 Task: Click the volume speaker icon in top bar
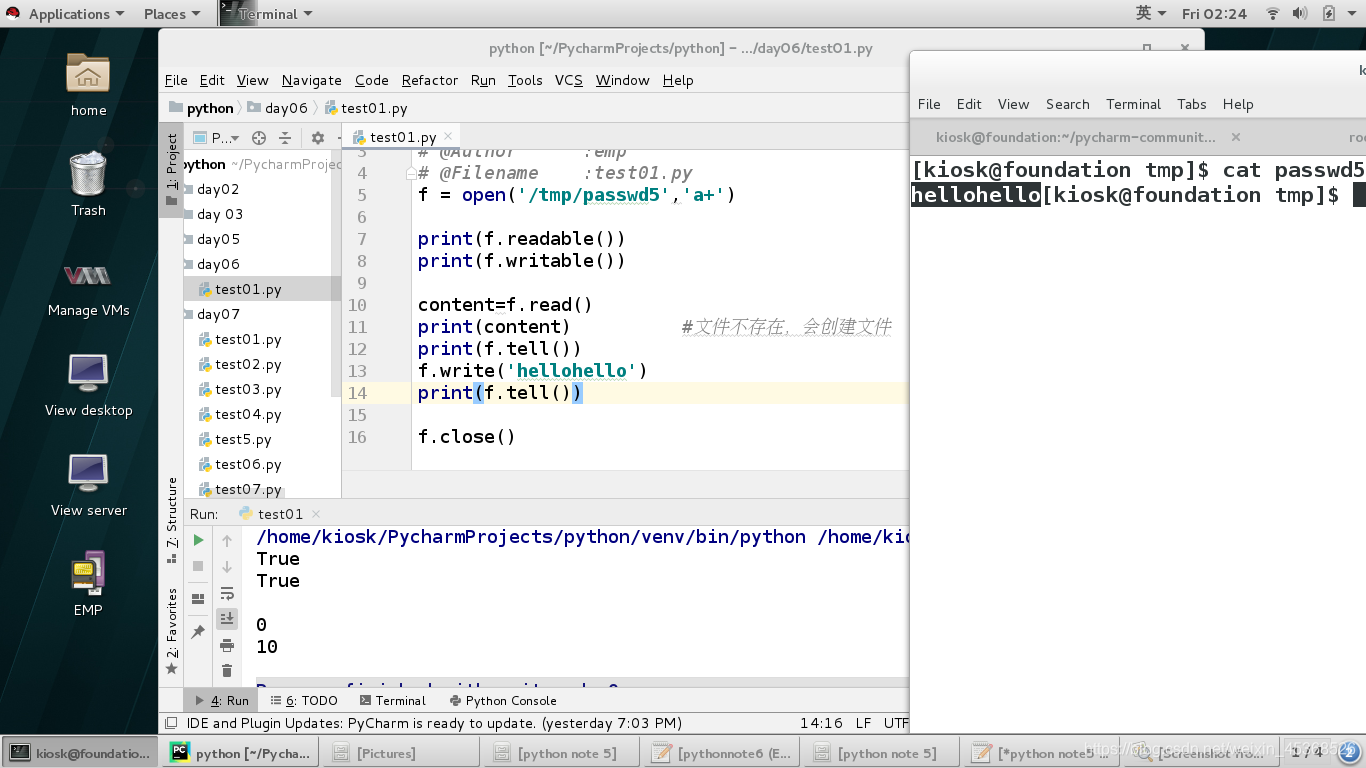pyautogui.click(x=1300, y=13)
